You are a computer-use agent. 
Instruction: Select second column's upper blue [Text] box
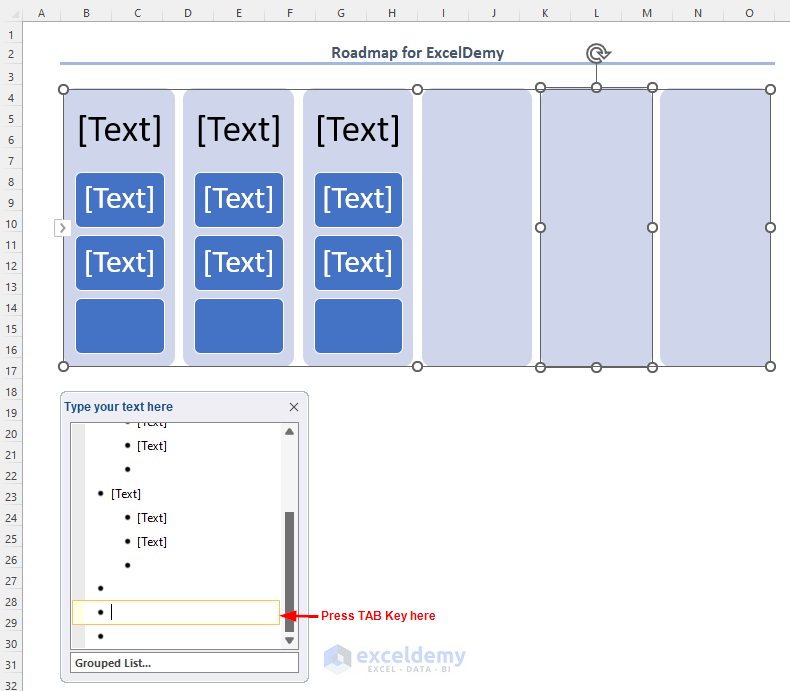(x=239, y=199)
